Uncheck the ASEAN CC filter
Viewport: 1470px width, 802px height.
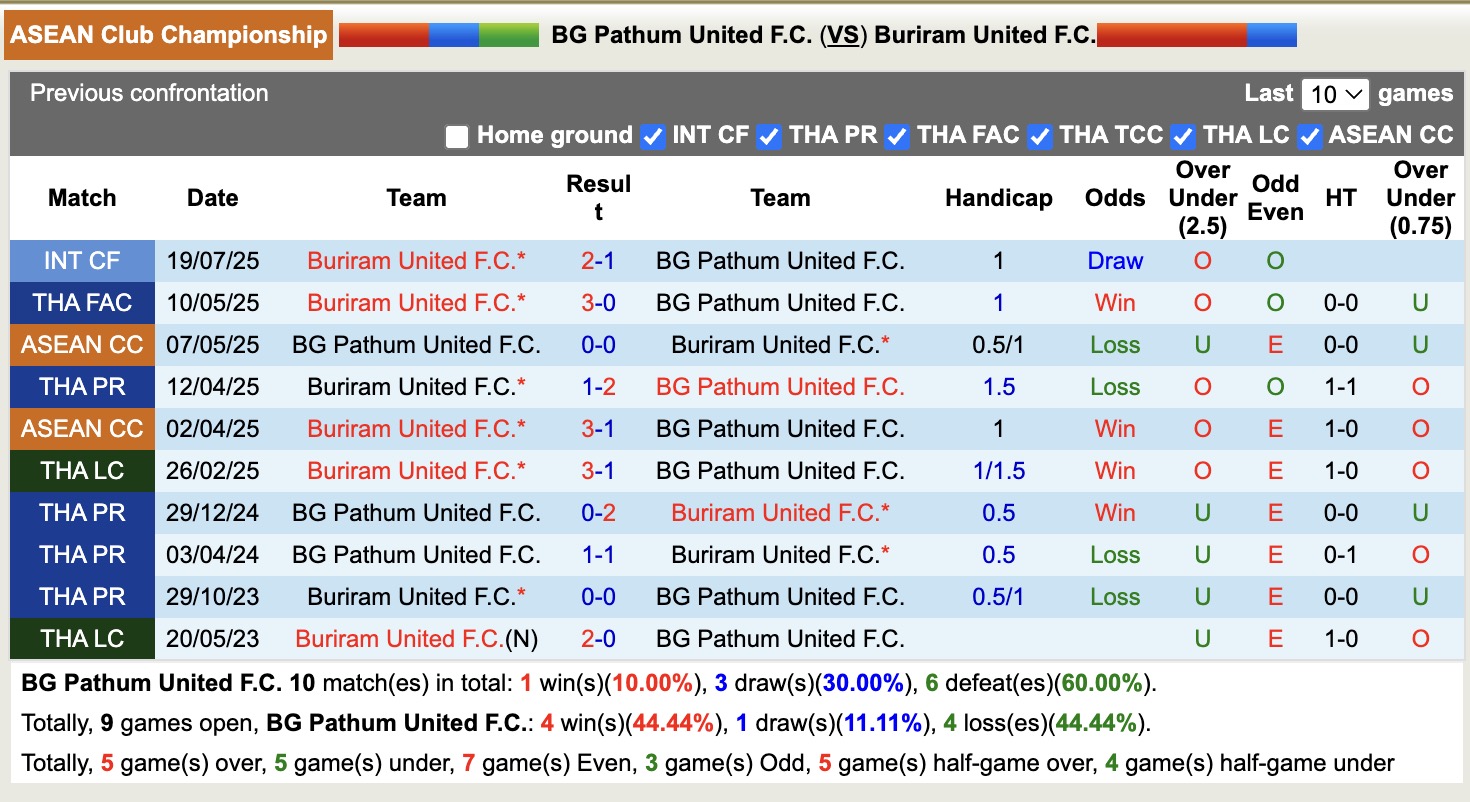click(1308, 136)
